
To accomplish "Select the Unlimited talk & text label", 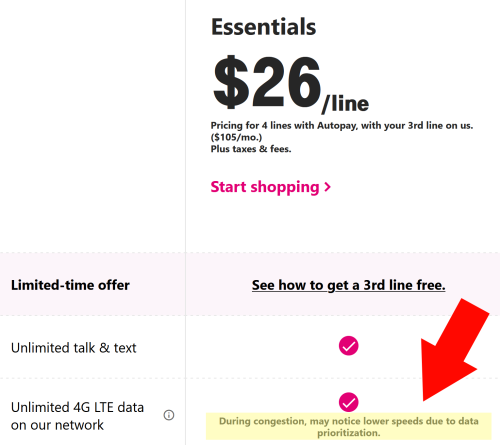I will coord(74,348).
